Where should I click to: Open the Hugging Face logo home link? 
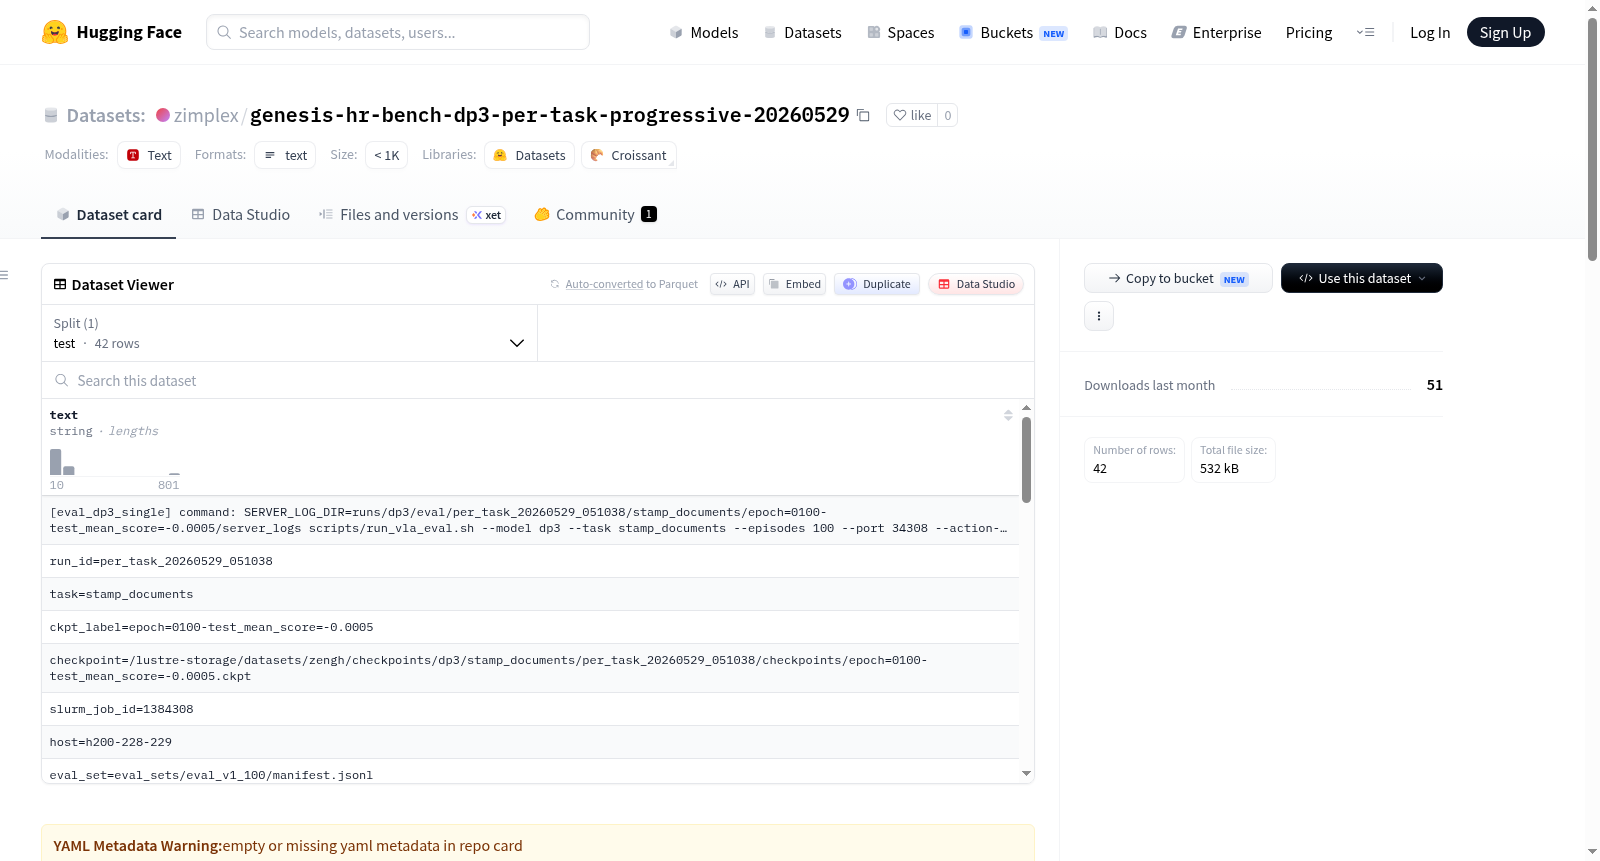pyautogui.click(x=112, y=32)
